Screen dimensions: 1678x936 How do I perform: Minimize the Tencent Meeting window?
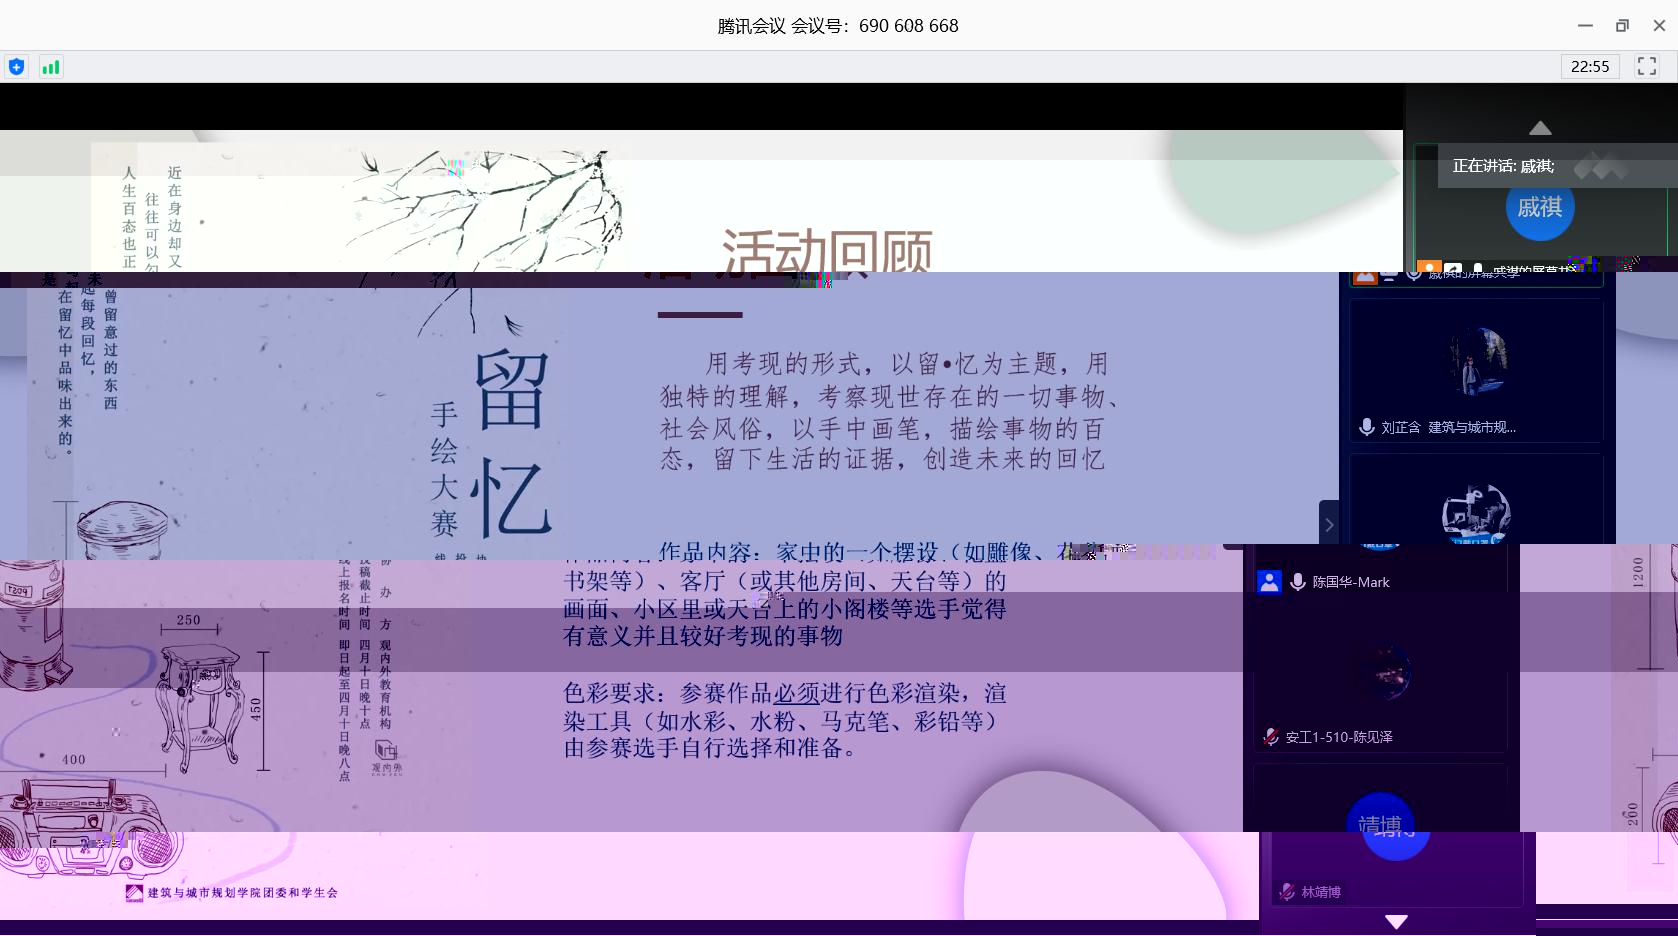(1585, 26)
